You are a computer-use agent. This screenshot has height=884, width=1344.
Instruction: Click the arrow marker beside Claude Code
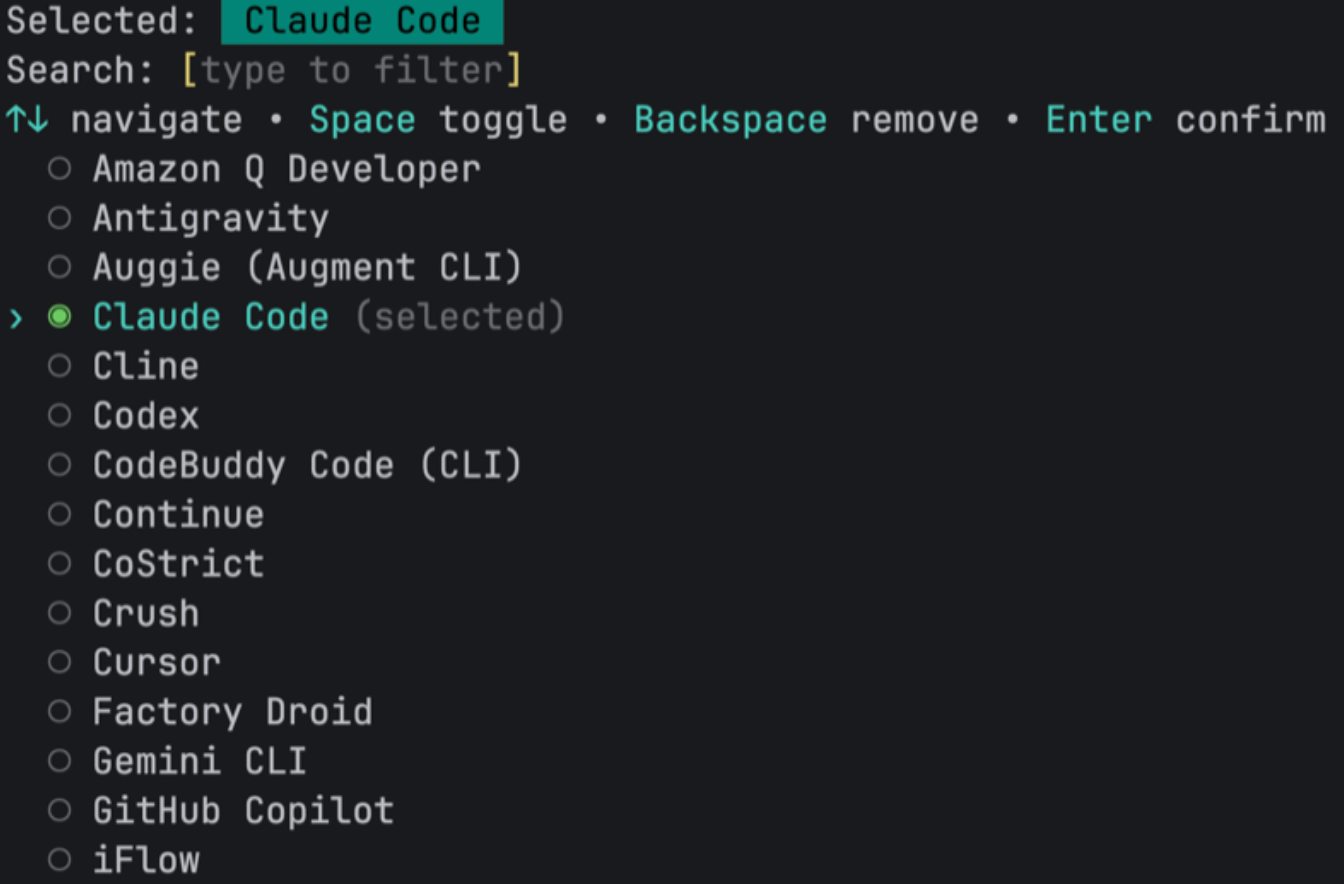pyautogui.click(x=15, y=318)
